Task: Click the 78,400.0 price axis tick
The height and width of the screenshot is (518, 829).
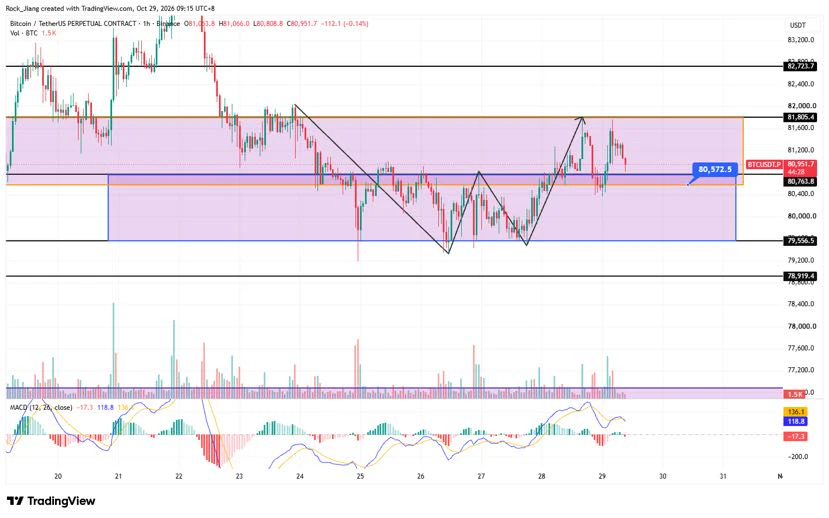Action: [x=801, y=304]
